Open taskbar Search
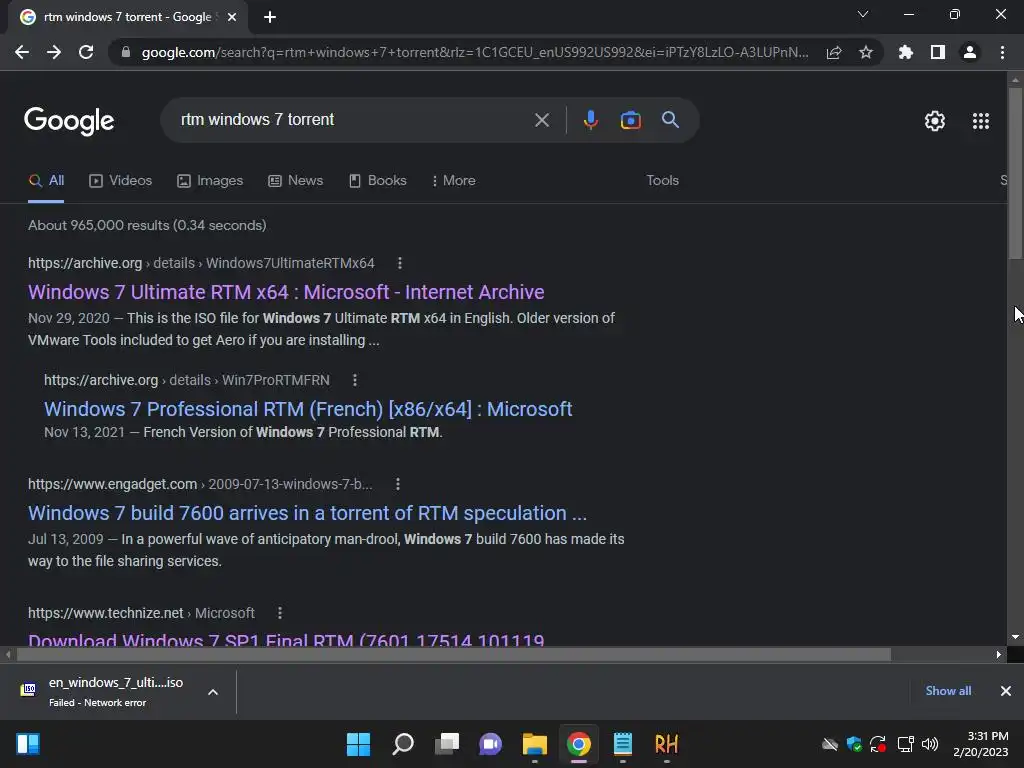 click(x=403, y=744)
